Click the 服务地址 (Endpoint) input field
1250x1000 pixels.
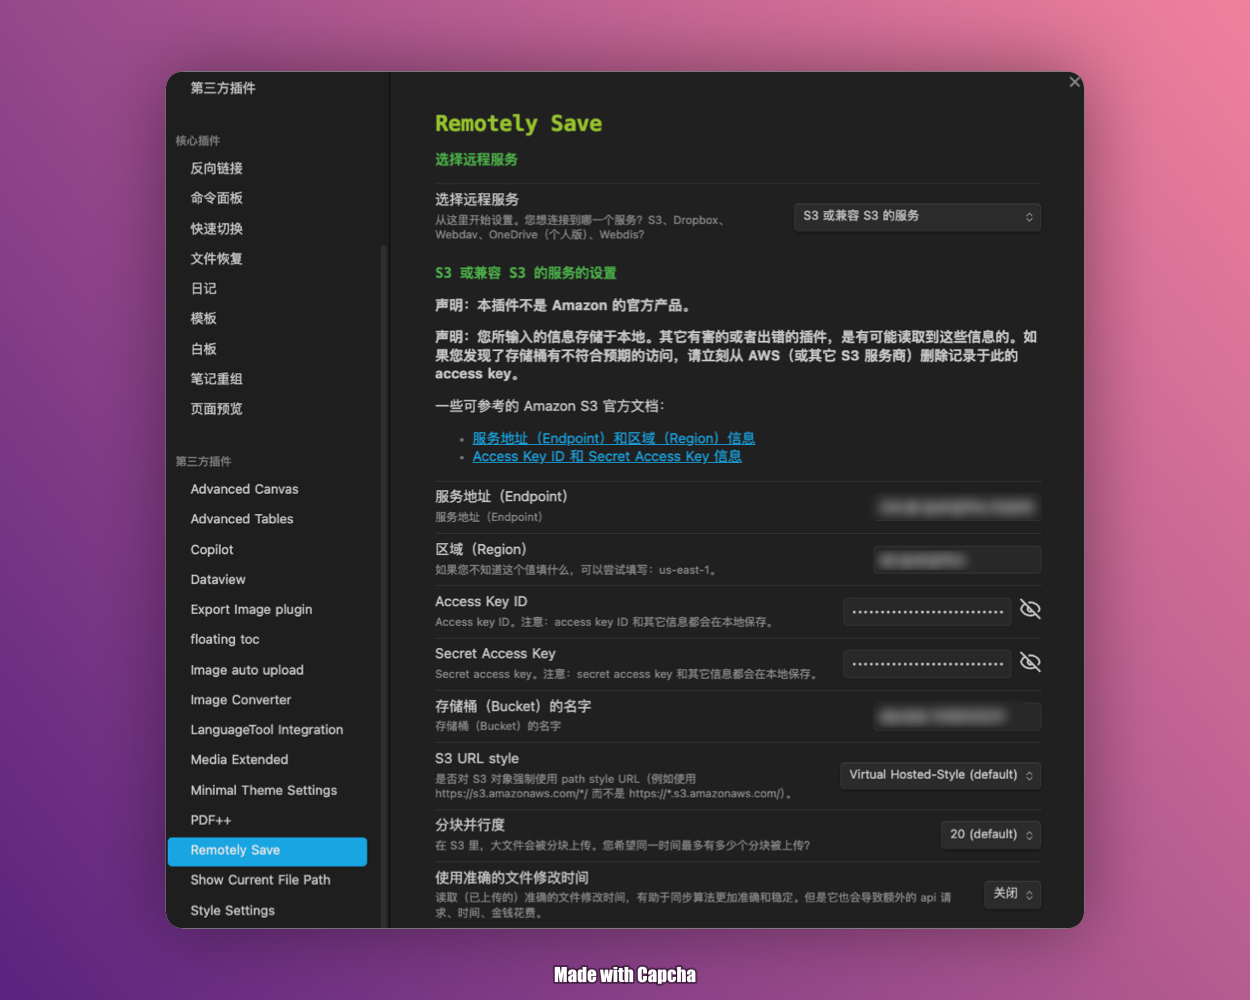click(956, 507)
